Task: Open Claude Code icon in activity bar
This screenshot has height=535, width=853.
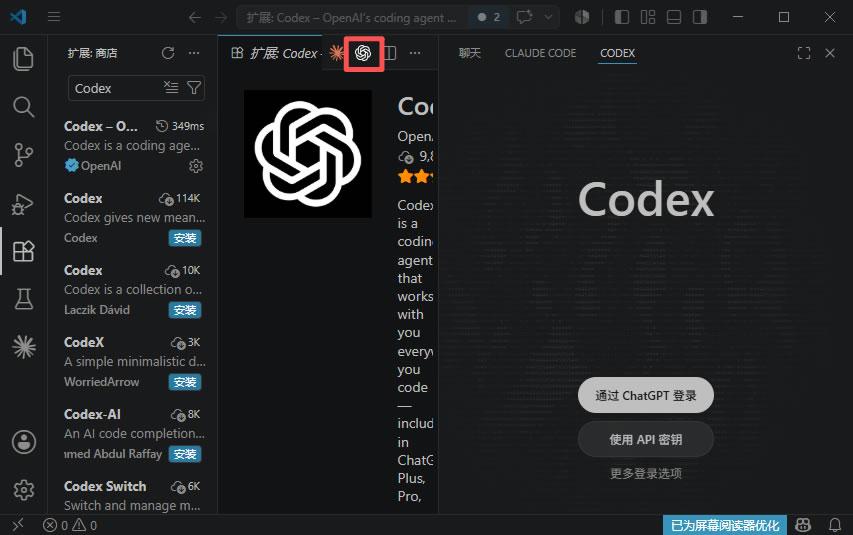Action: [24, 347]
